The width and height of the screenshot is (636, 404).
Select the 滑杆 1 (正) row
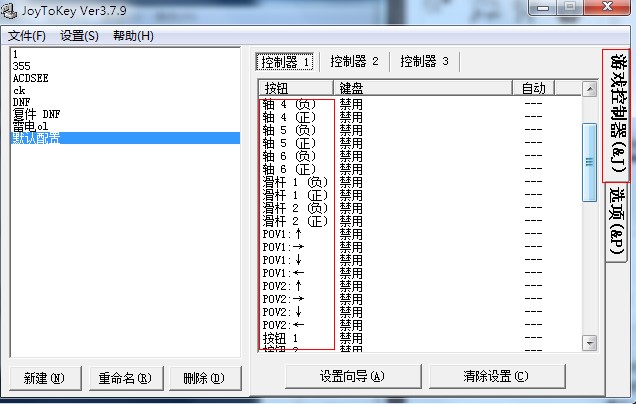point(420,195)
